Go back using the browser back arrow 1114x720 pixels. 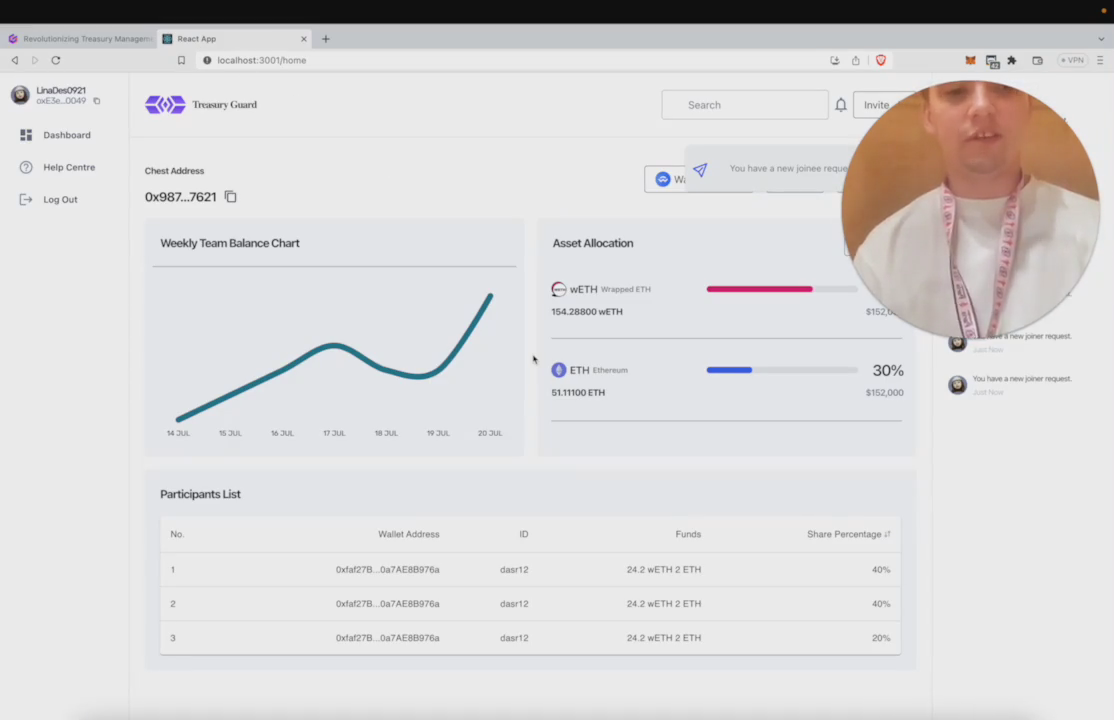[15, 60]
